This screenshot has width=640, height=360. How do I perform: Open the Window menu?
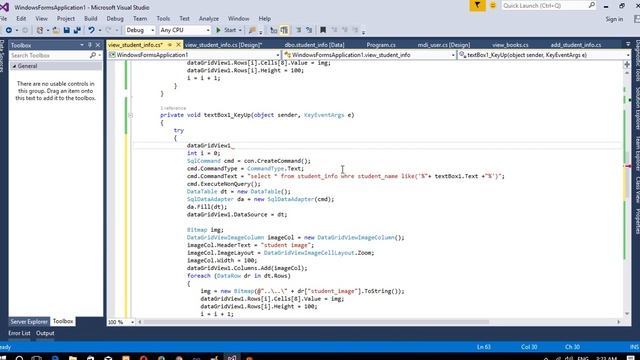click(x=238, y=19)
